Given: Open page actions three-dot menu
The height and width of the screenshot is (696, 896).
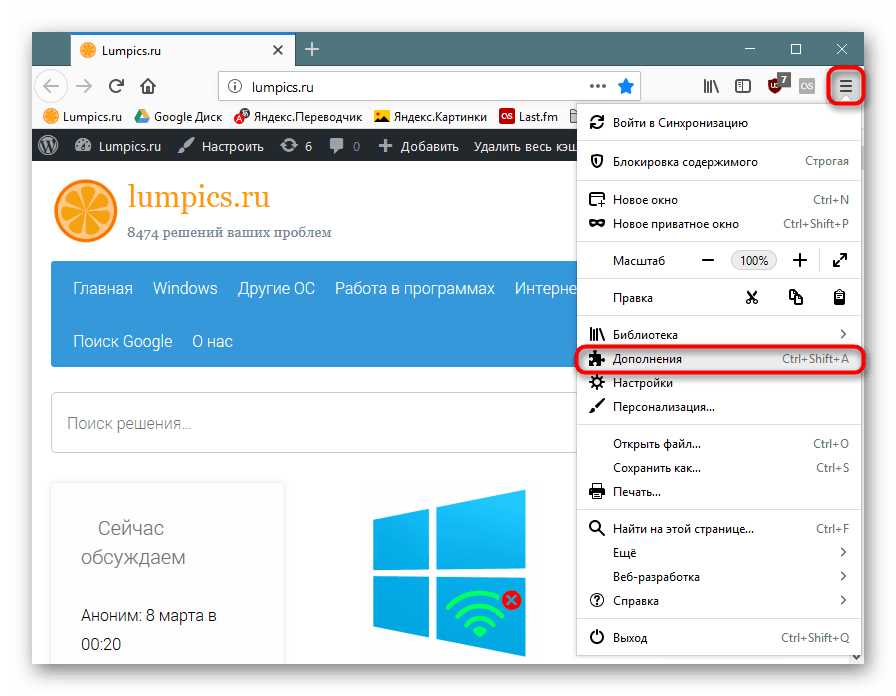Looking at the screenshot, I should [598, 86].
